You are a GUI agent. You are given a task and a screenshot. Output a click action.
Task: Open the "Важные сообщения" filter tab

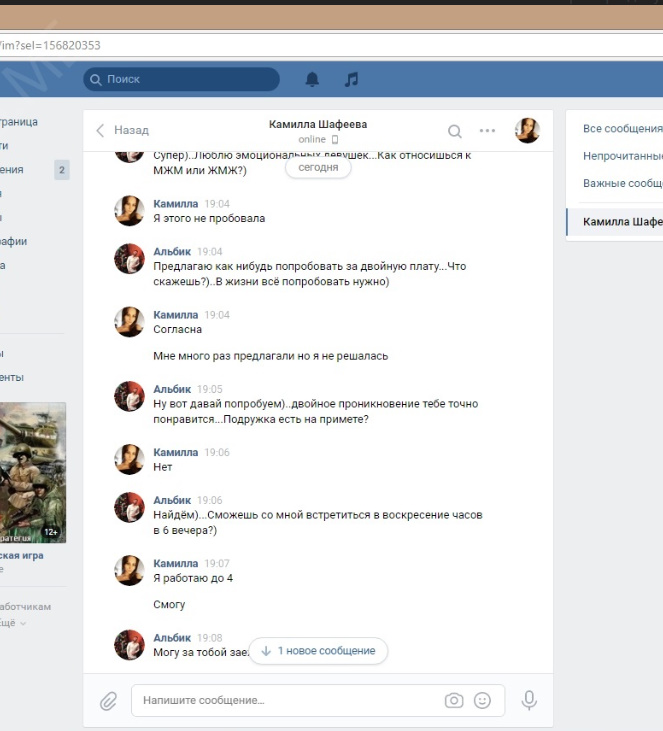click(x=622, y=184)
